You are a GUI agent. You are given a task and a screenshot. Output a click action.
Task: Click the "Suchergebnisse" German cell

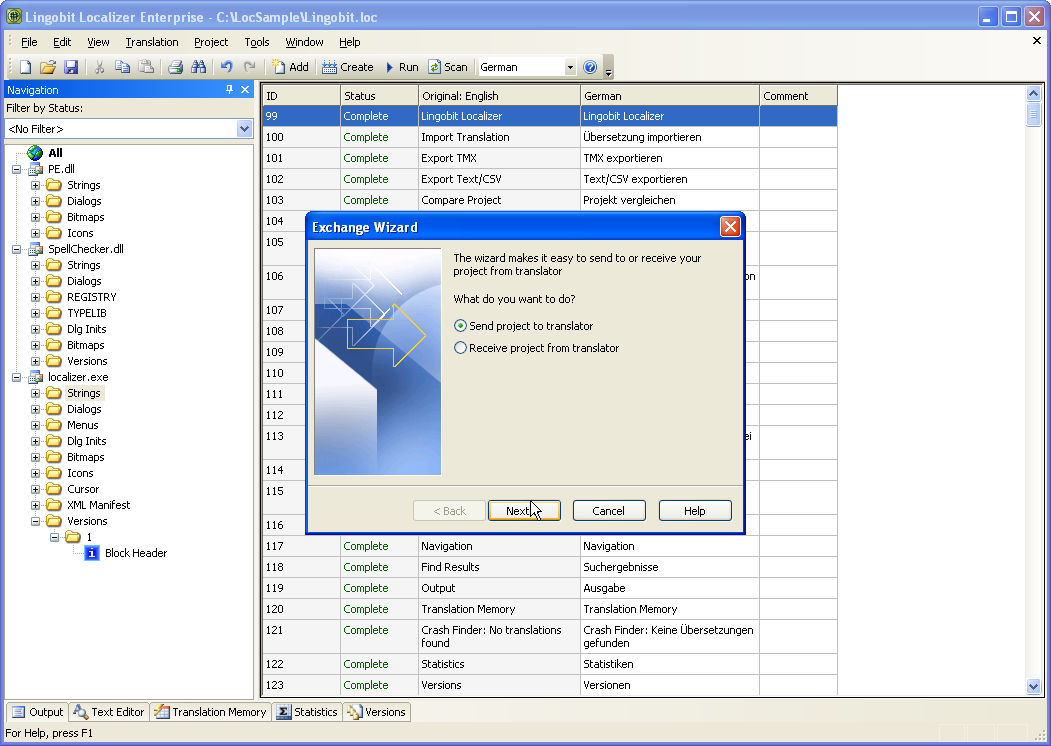670,567
